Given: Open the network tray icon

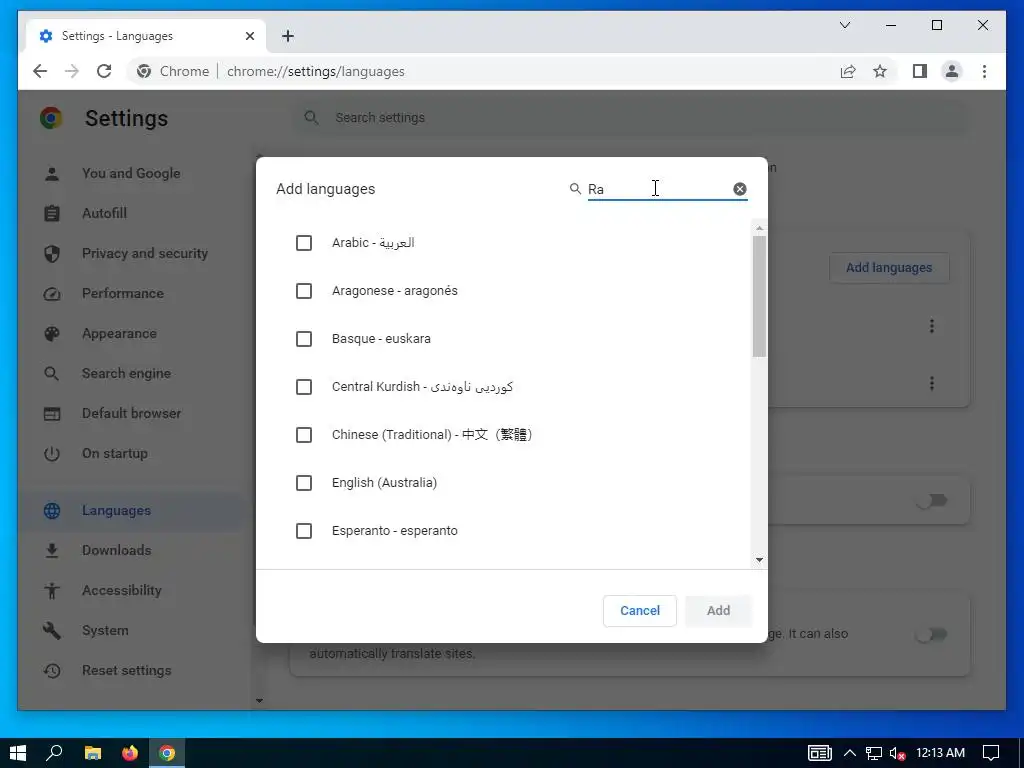Looking at the screenshot, I should click(874, 753).
